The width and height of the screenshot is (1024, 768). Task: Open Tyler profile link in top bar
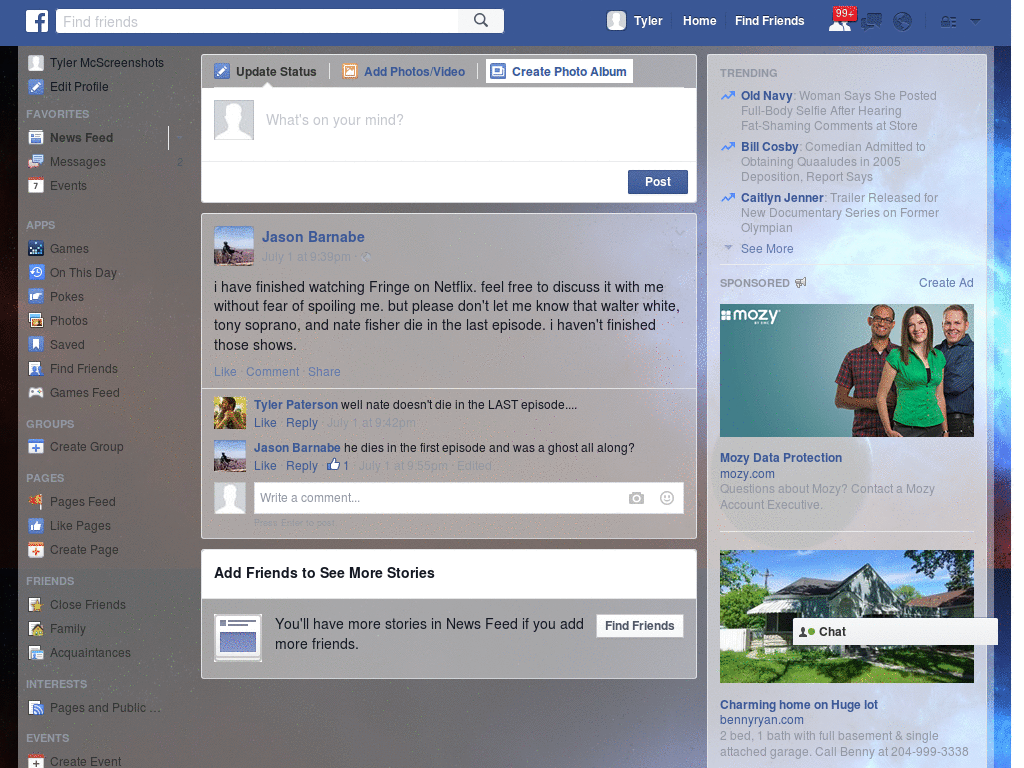click(648, 21)
